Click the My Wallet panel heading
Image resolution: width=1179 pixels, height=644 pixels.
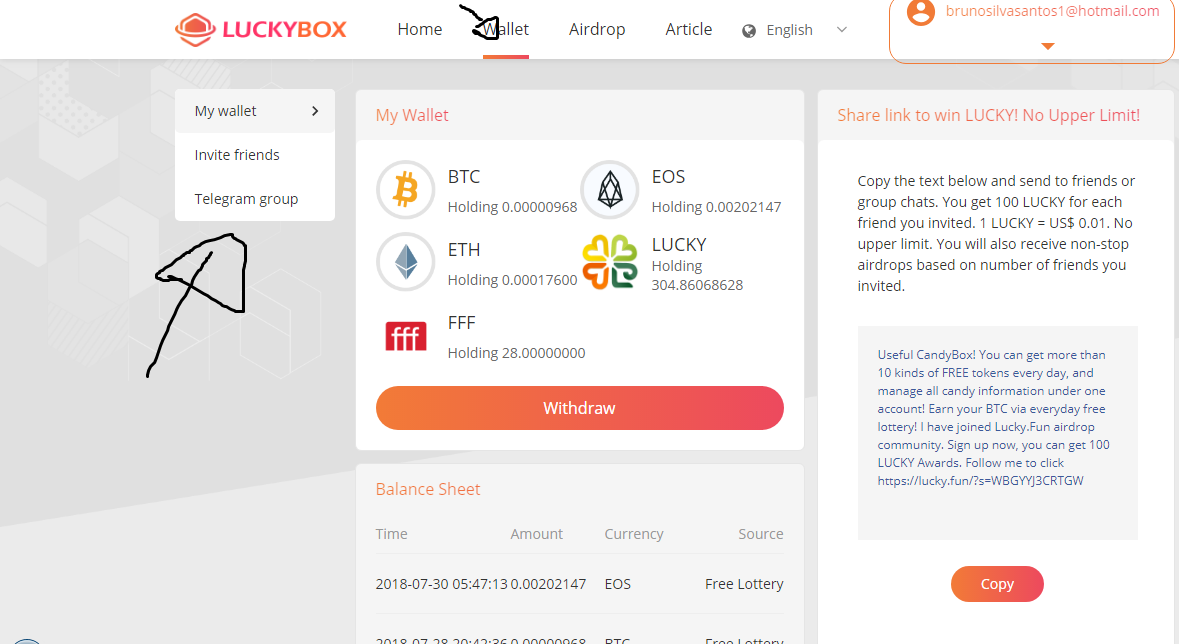pyautogui.click(x=412, y=115)
